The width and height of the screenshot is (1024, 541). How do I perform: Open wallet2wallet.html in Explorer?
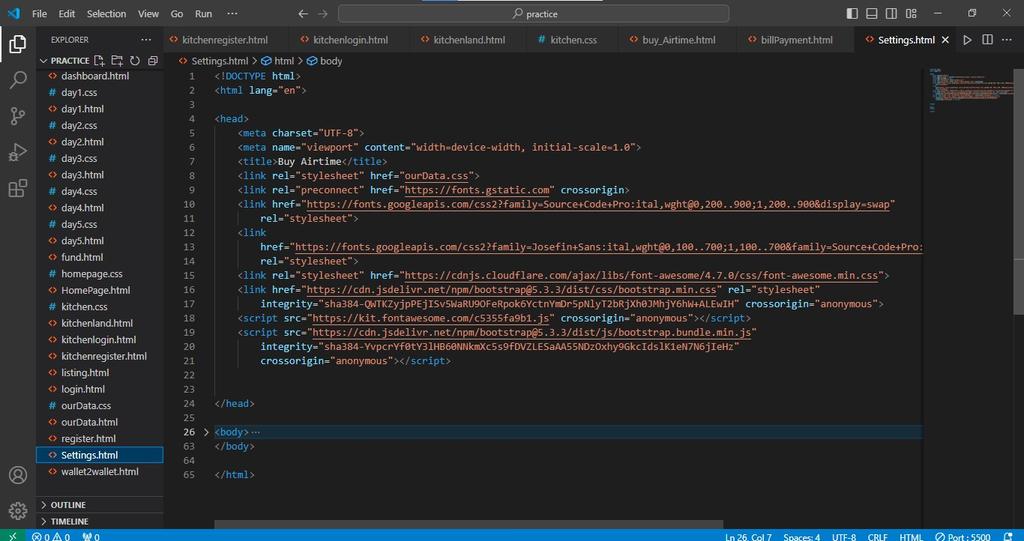99,472
